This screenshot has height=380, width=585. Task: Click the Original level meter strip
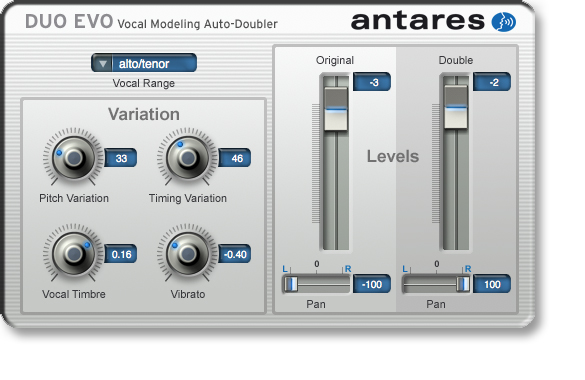(x=316, y=164)
